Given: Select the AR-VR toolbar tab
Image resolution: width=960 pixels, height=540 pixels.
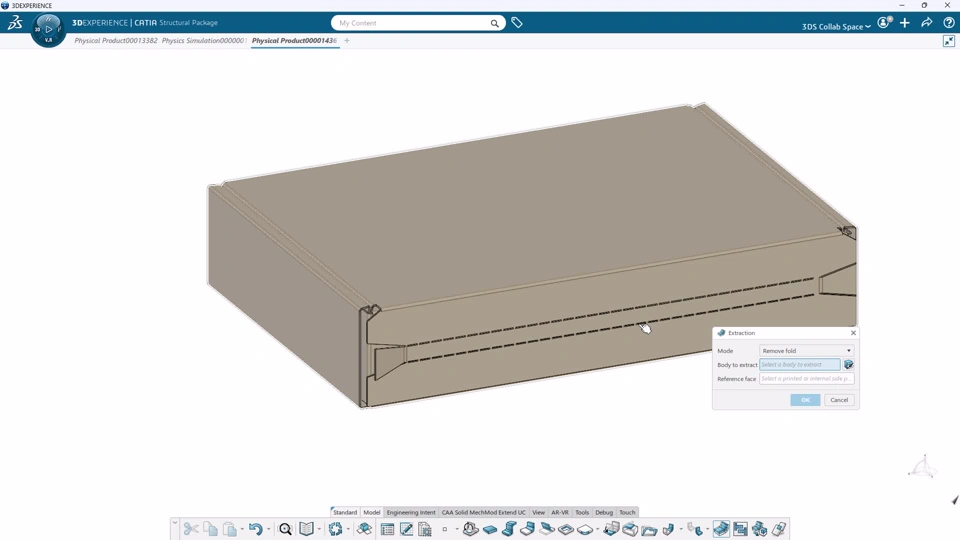Looking at the screenshot, I should (560, 512).
